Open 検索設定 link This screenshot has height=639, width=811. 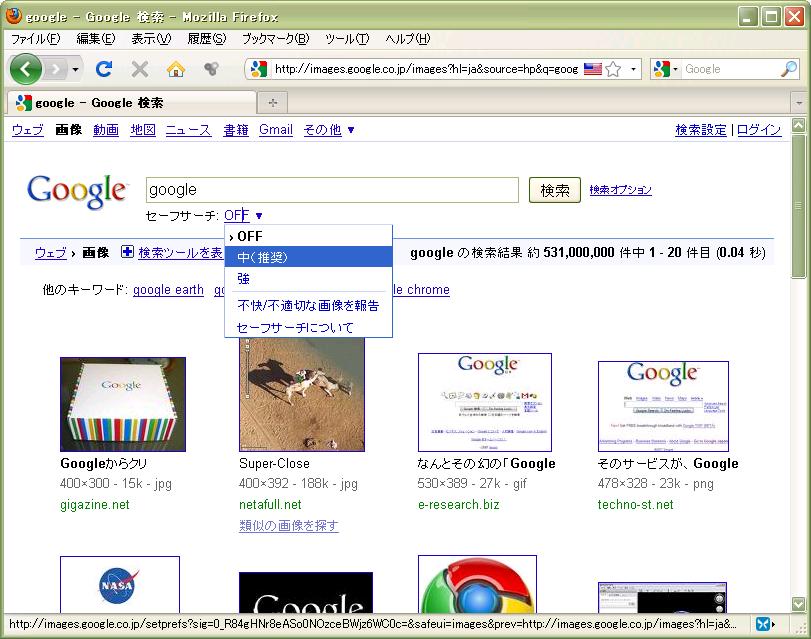tap(701, 130)
